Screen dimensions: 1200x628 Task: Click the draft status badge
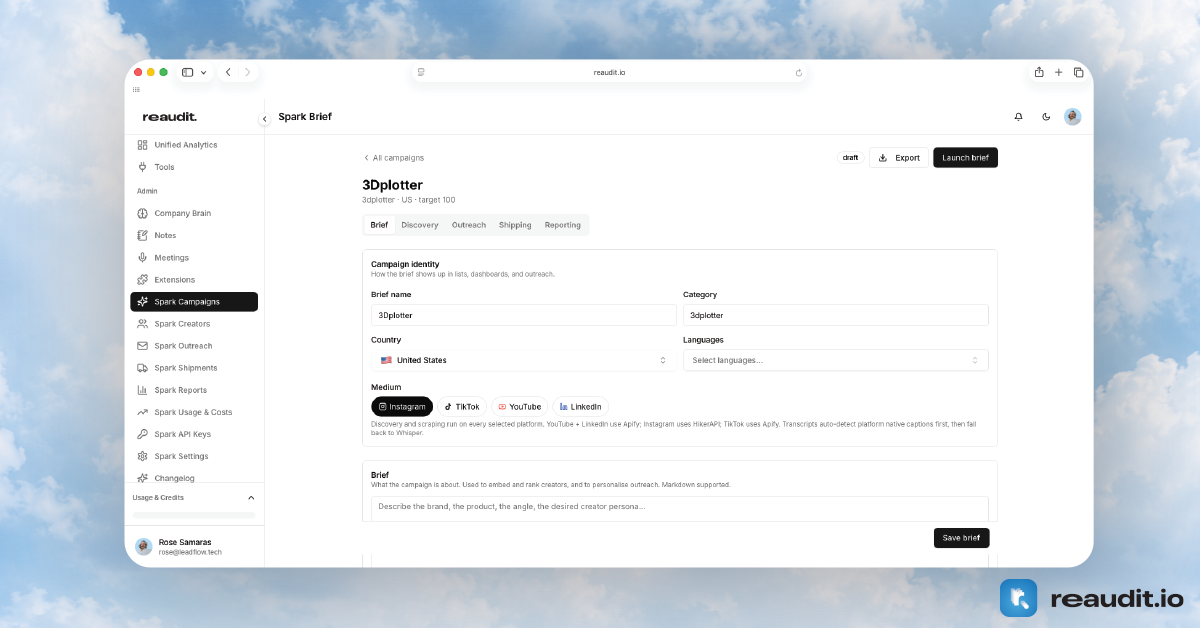(850, 158)
